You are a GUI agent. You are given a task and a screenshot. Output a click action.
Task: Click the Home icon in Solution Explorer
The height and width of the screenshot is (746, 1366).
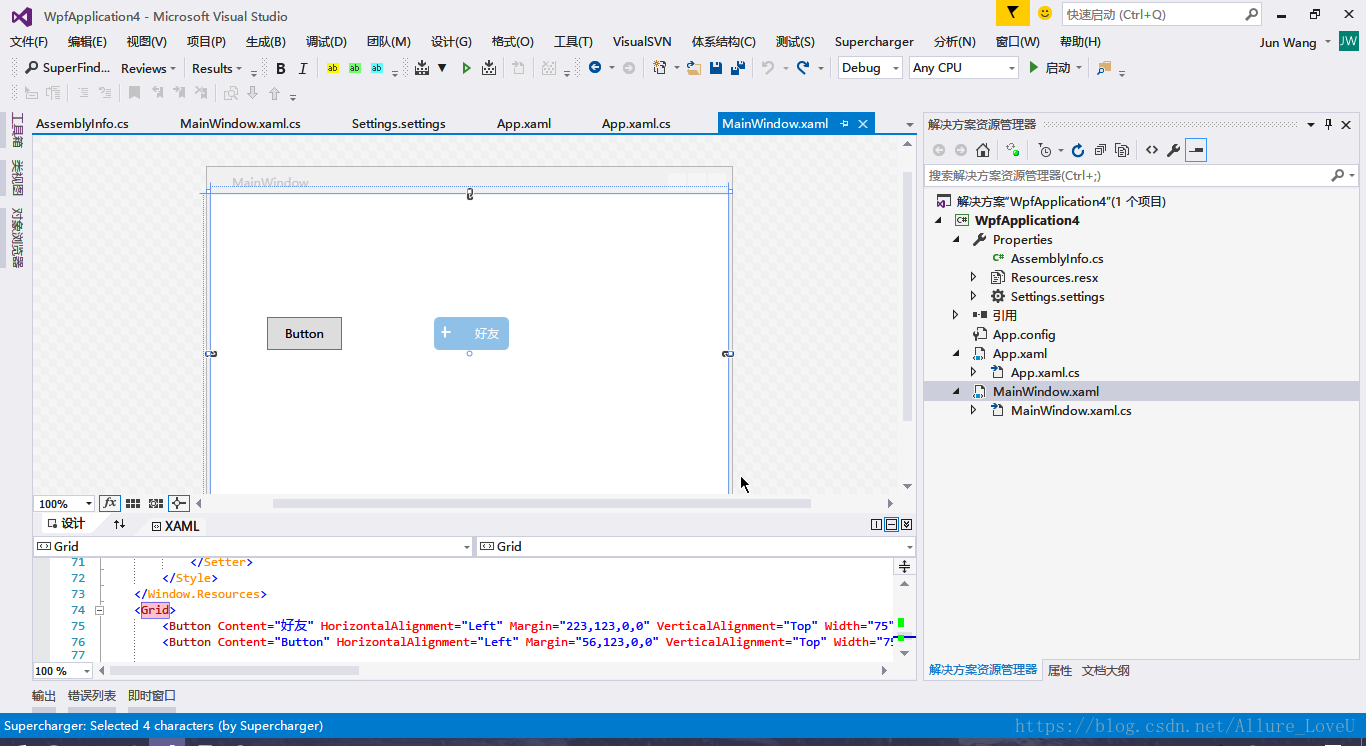983,150
